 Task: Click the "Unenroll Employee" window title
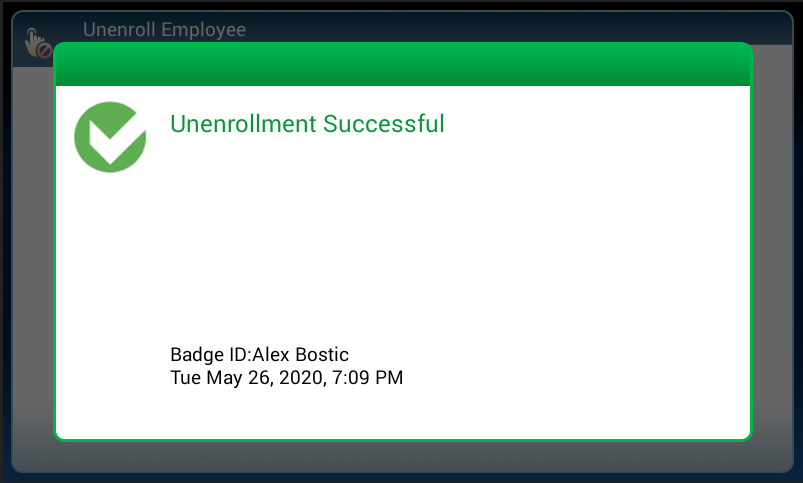[164, 30]
